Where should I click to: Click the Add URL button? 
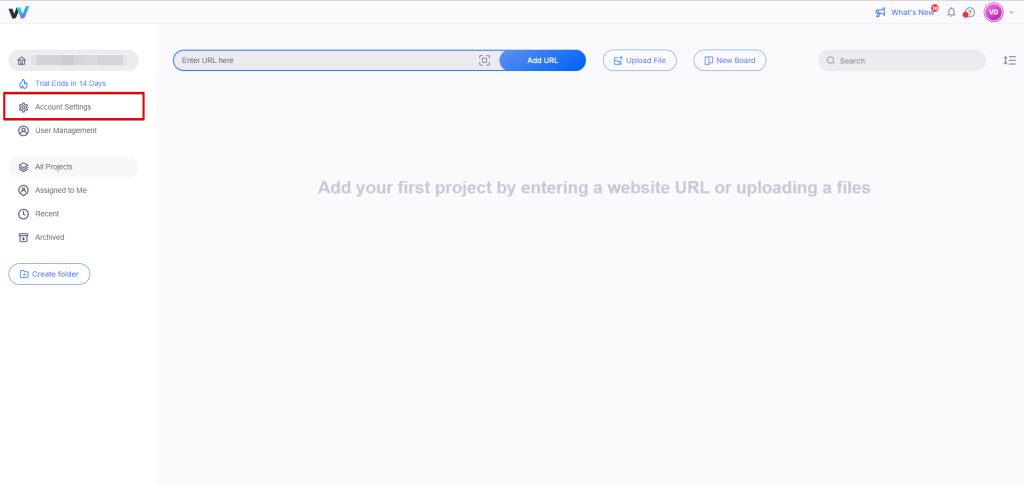[x=542, y=61]
